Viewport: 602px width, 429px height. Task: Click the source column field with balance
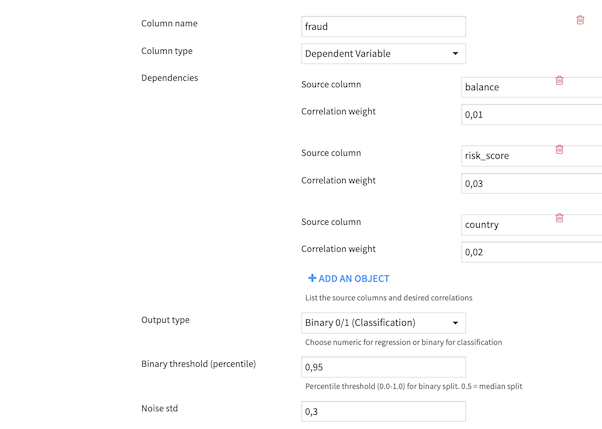[x=505, y=88]
